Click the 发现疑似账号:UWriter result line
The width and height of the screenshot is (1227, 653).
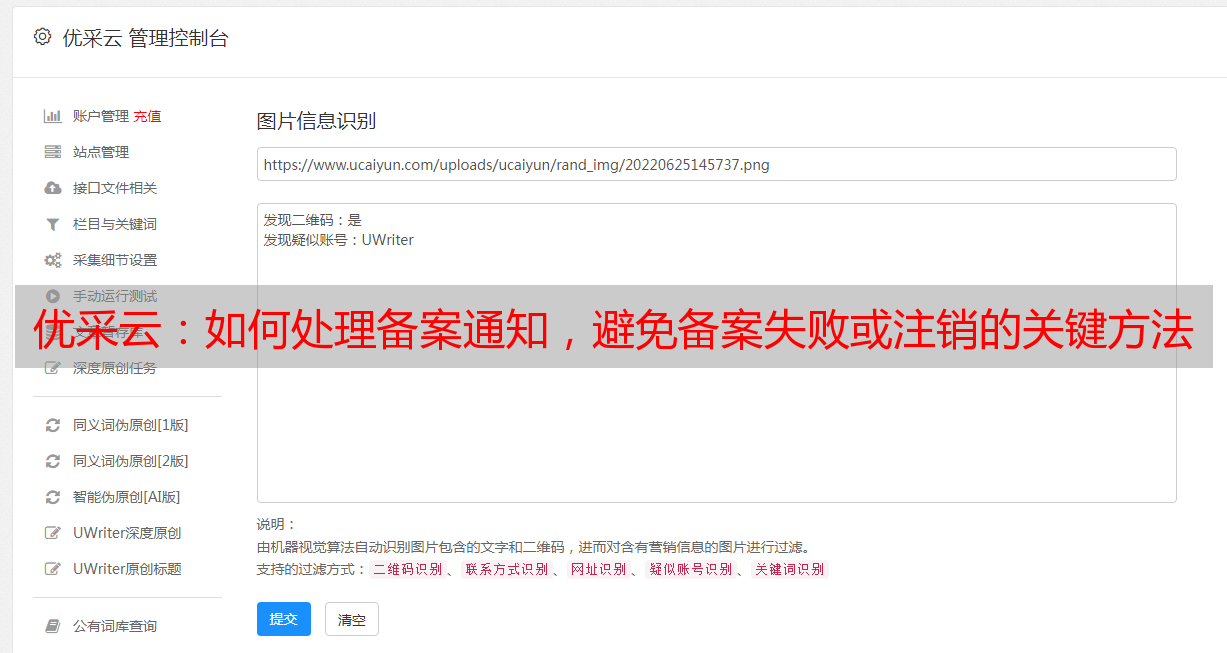[x=339, y=240]
